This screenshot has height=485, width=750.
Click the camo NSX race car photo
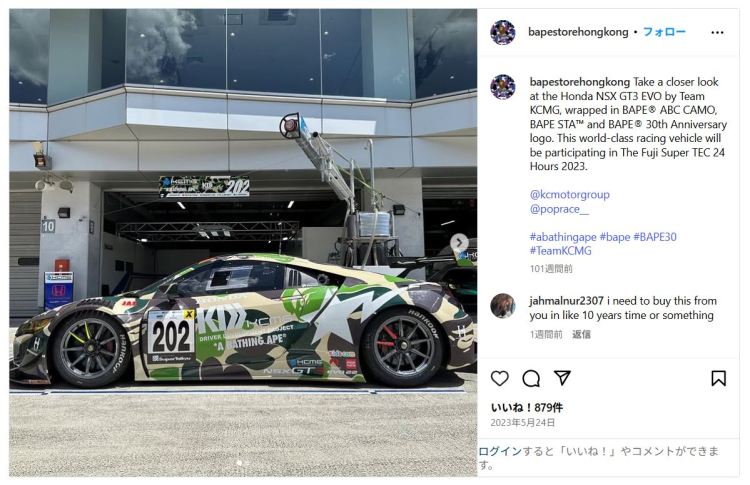[x=243, y=242]
